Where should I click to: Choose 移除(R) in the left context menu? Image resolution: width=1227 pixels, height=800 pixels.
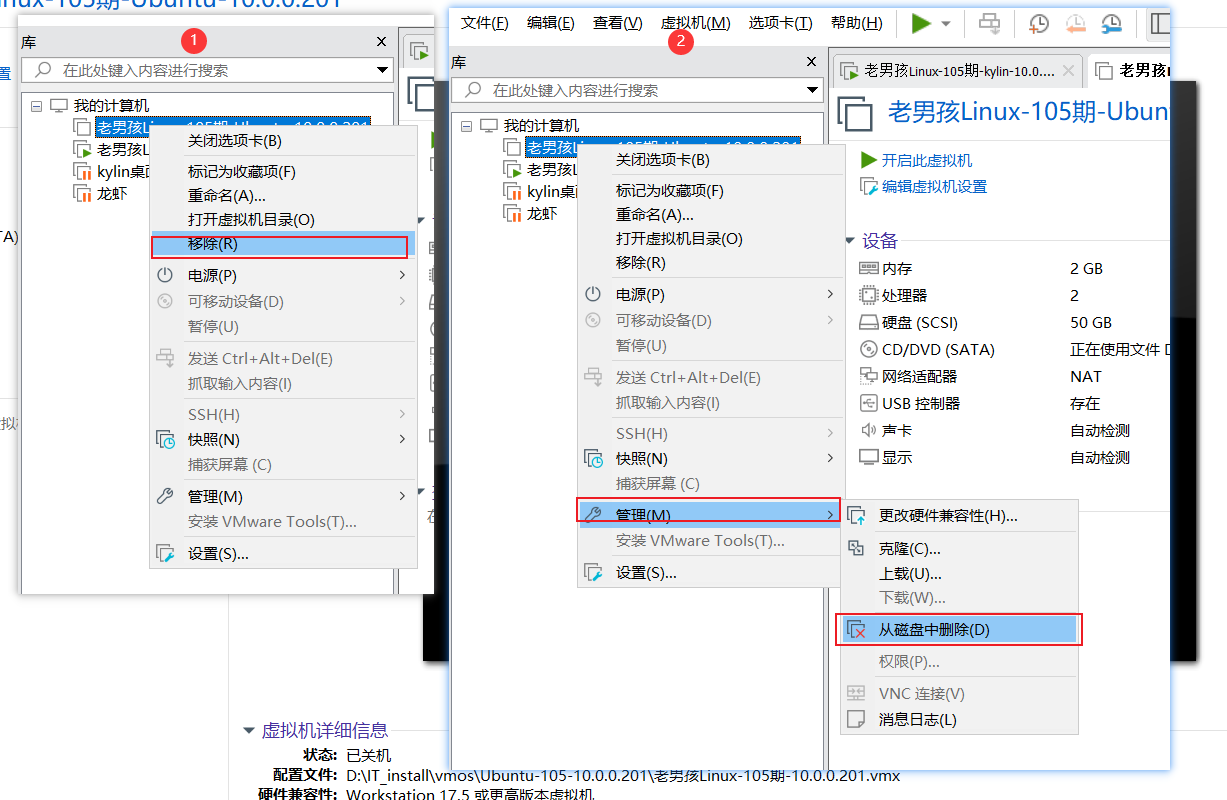pos(280,245)
